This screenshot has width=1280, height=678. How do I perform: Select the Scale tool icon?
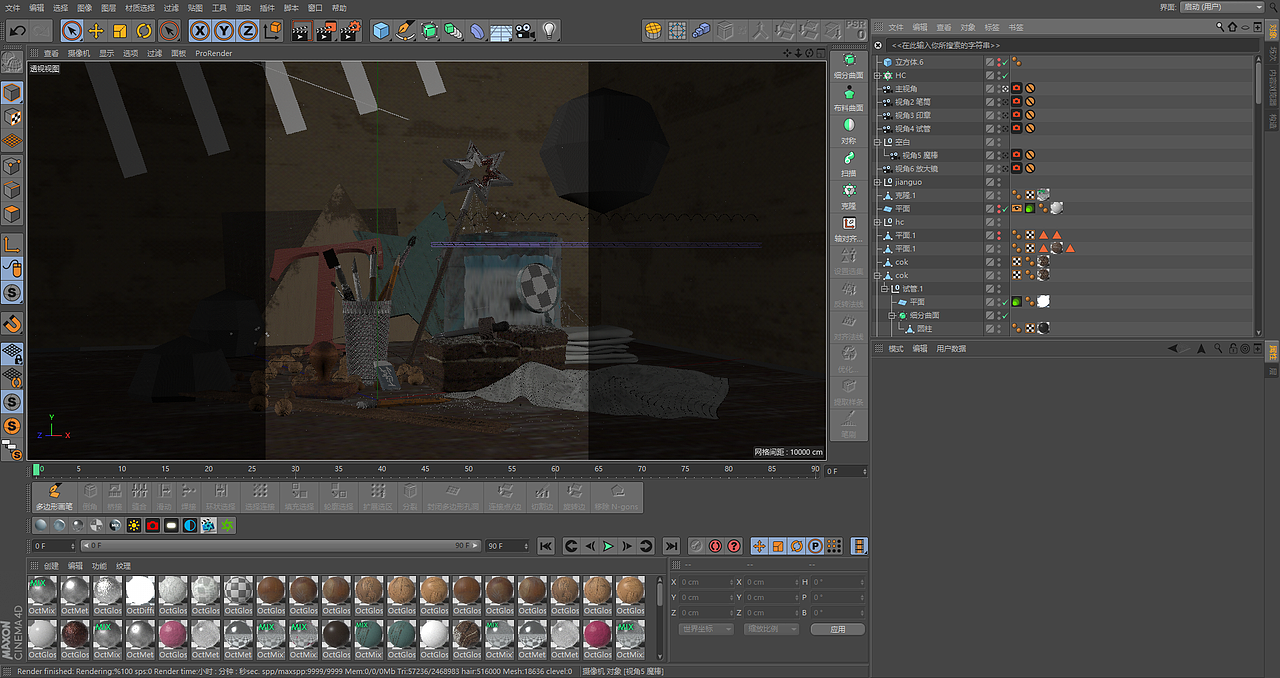(120, 31)
